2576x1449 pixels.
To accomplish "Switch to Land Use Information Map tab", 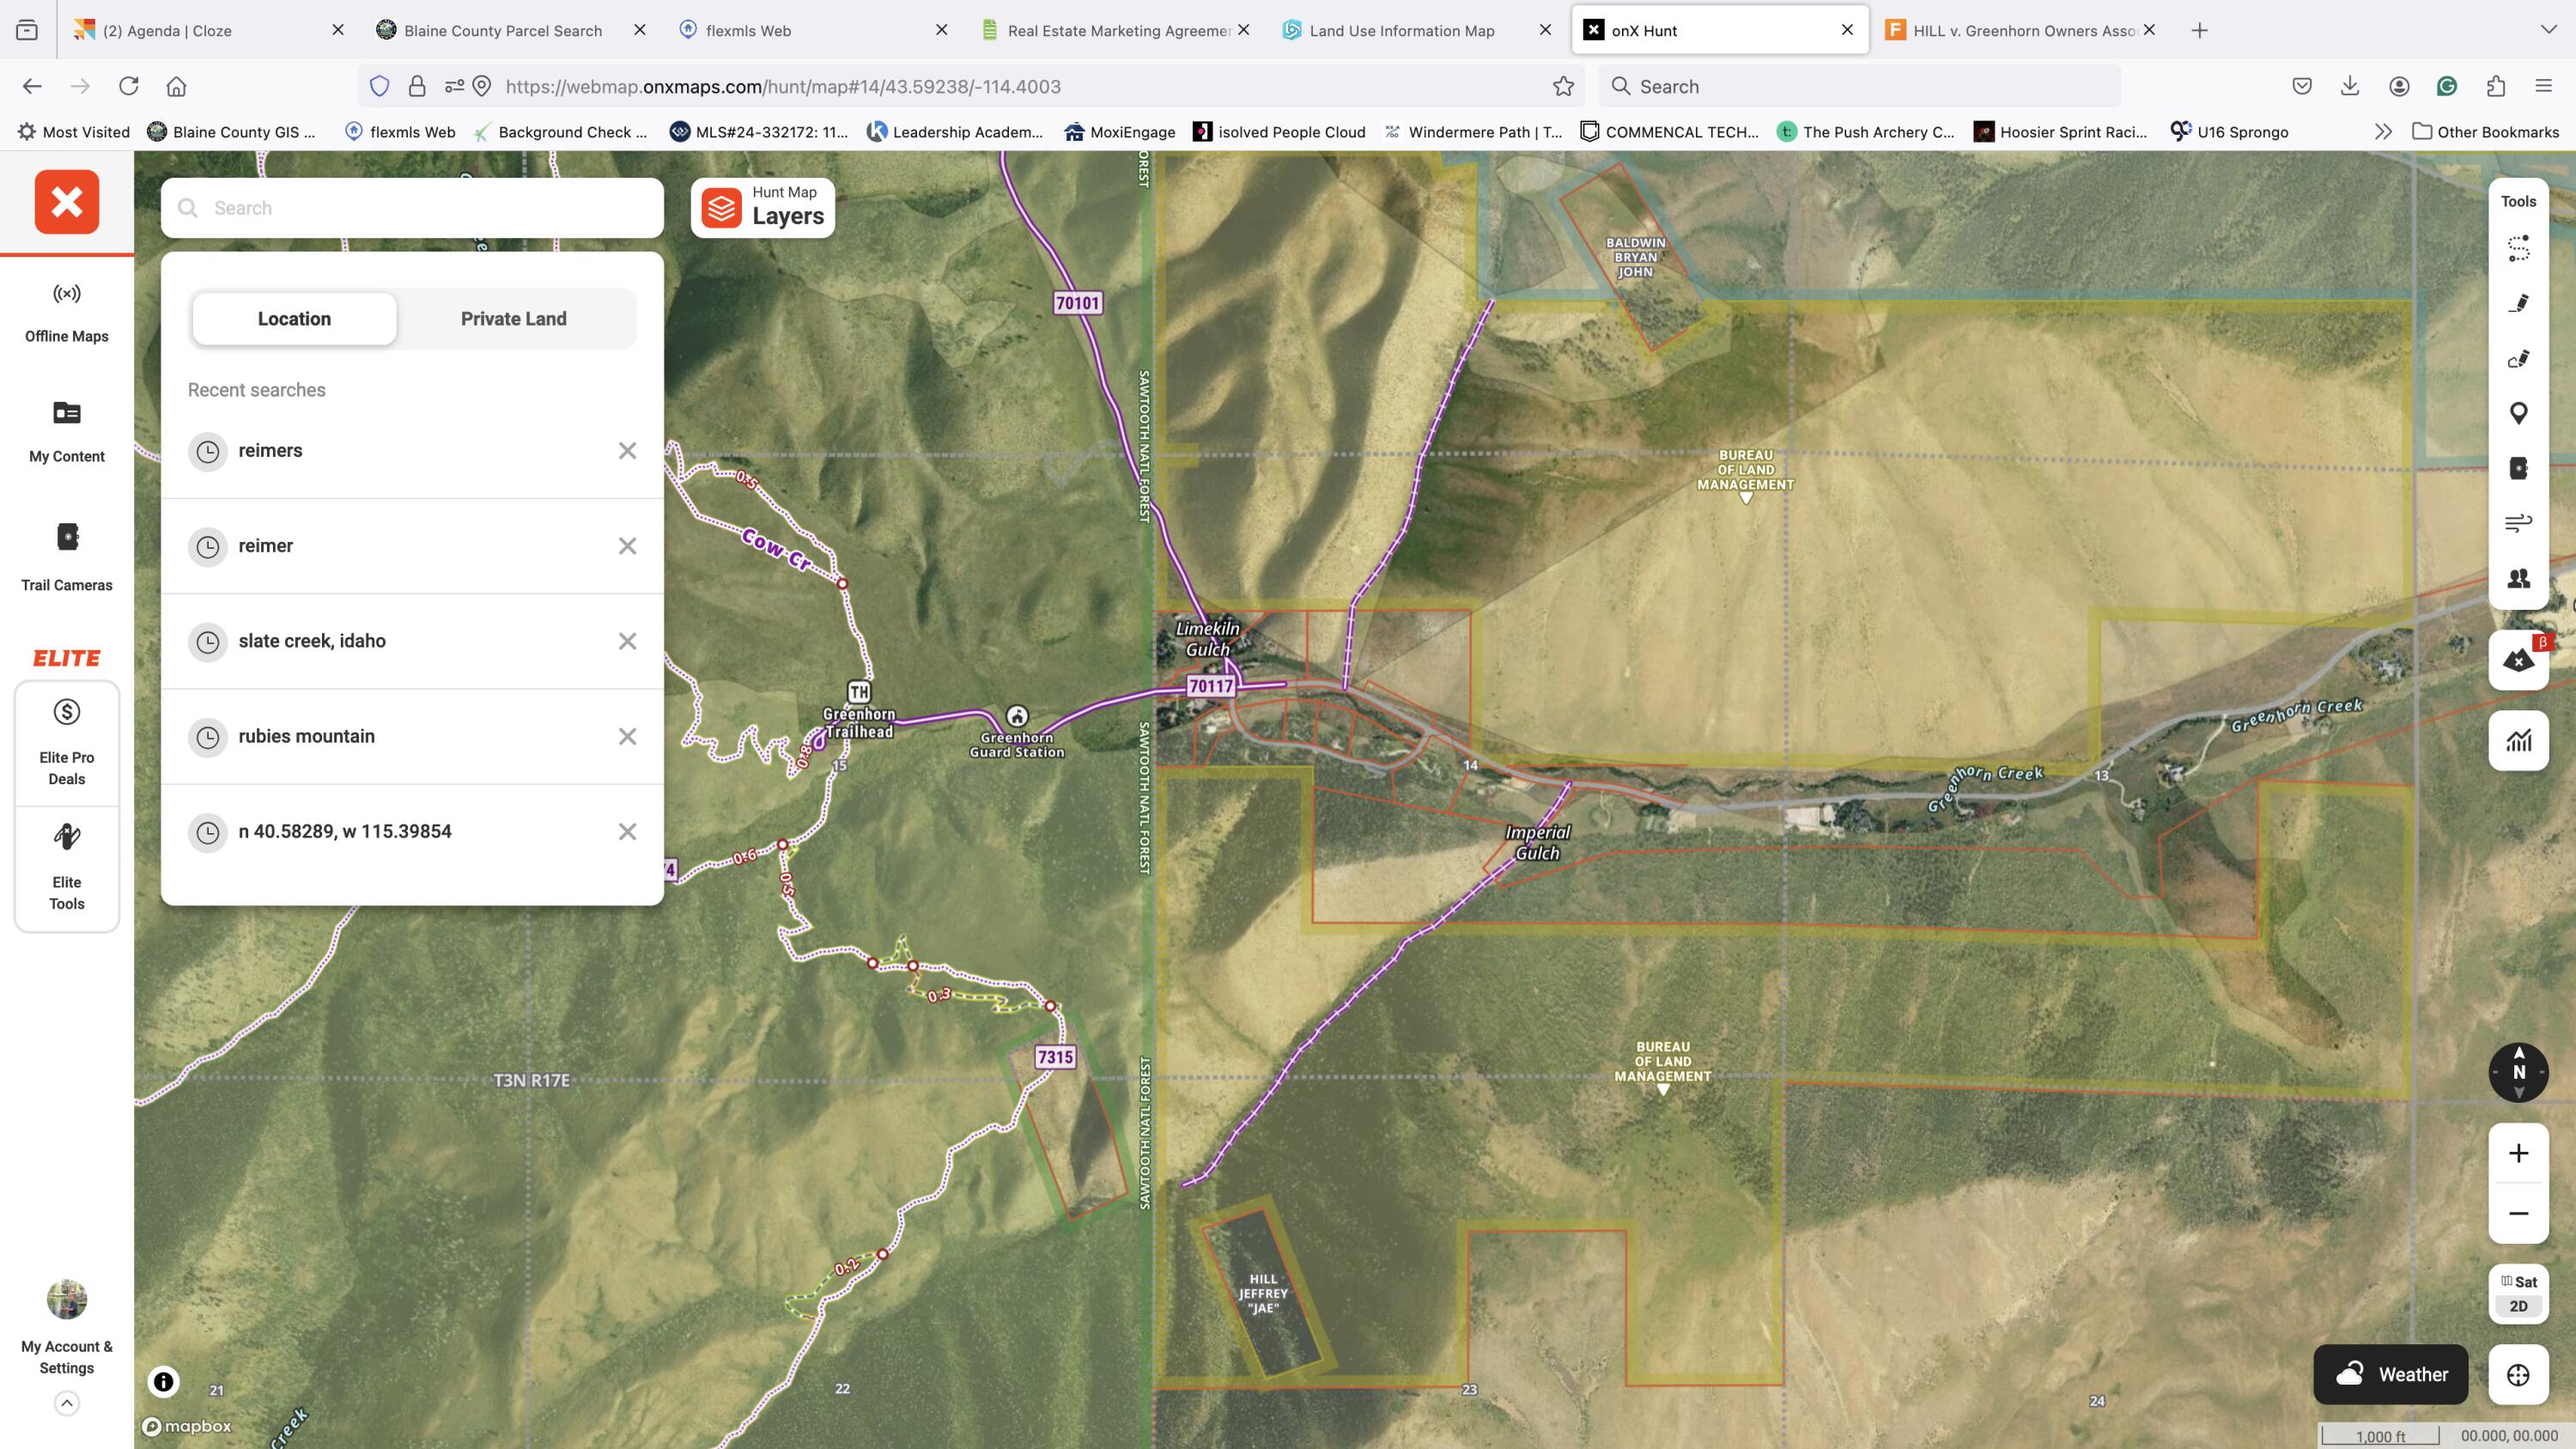I will point(1401,30).
